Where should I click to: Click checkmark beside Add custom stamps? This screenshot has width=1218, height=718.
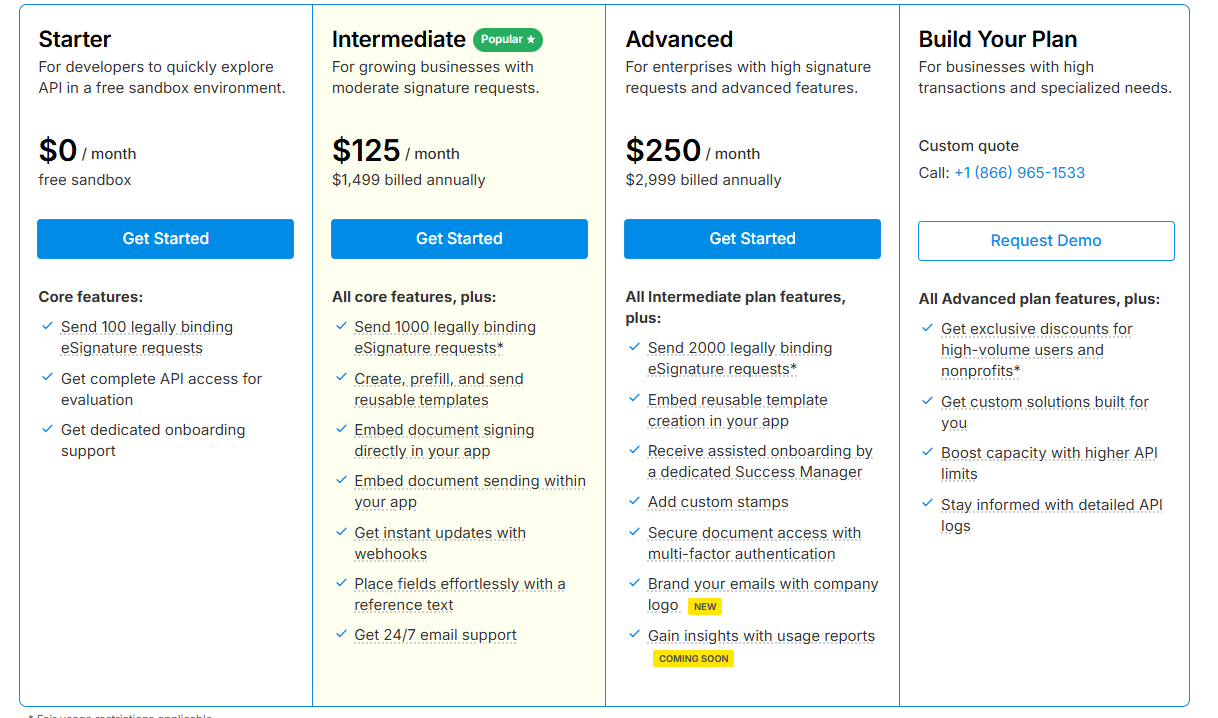634,501
